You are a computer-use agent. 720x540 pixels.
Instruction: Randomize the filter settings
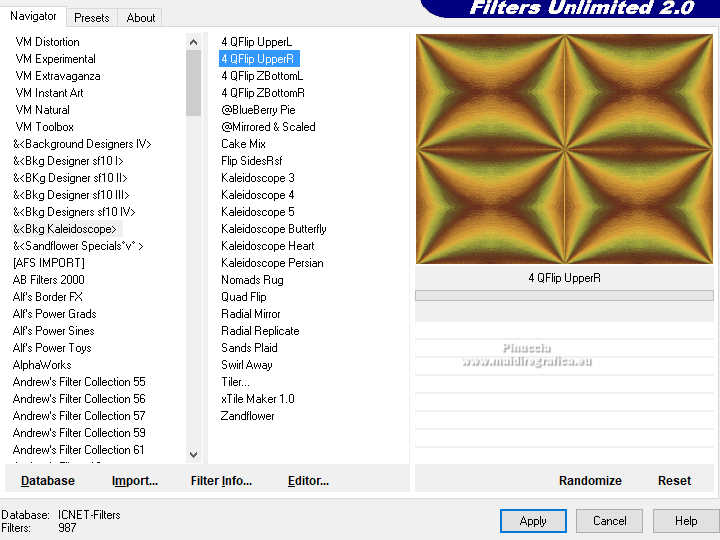pyautogui.click(x=590, y=481)
